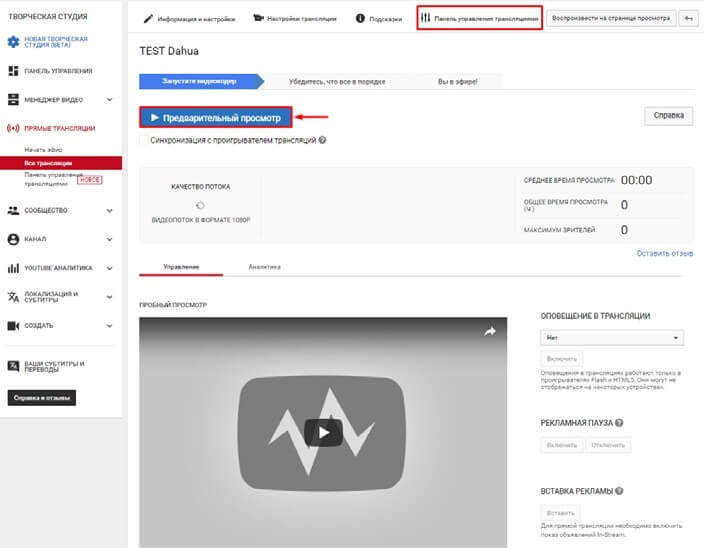Play the preview video with center play button
704x548 pixels.
(323, 433)
